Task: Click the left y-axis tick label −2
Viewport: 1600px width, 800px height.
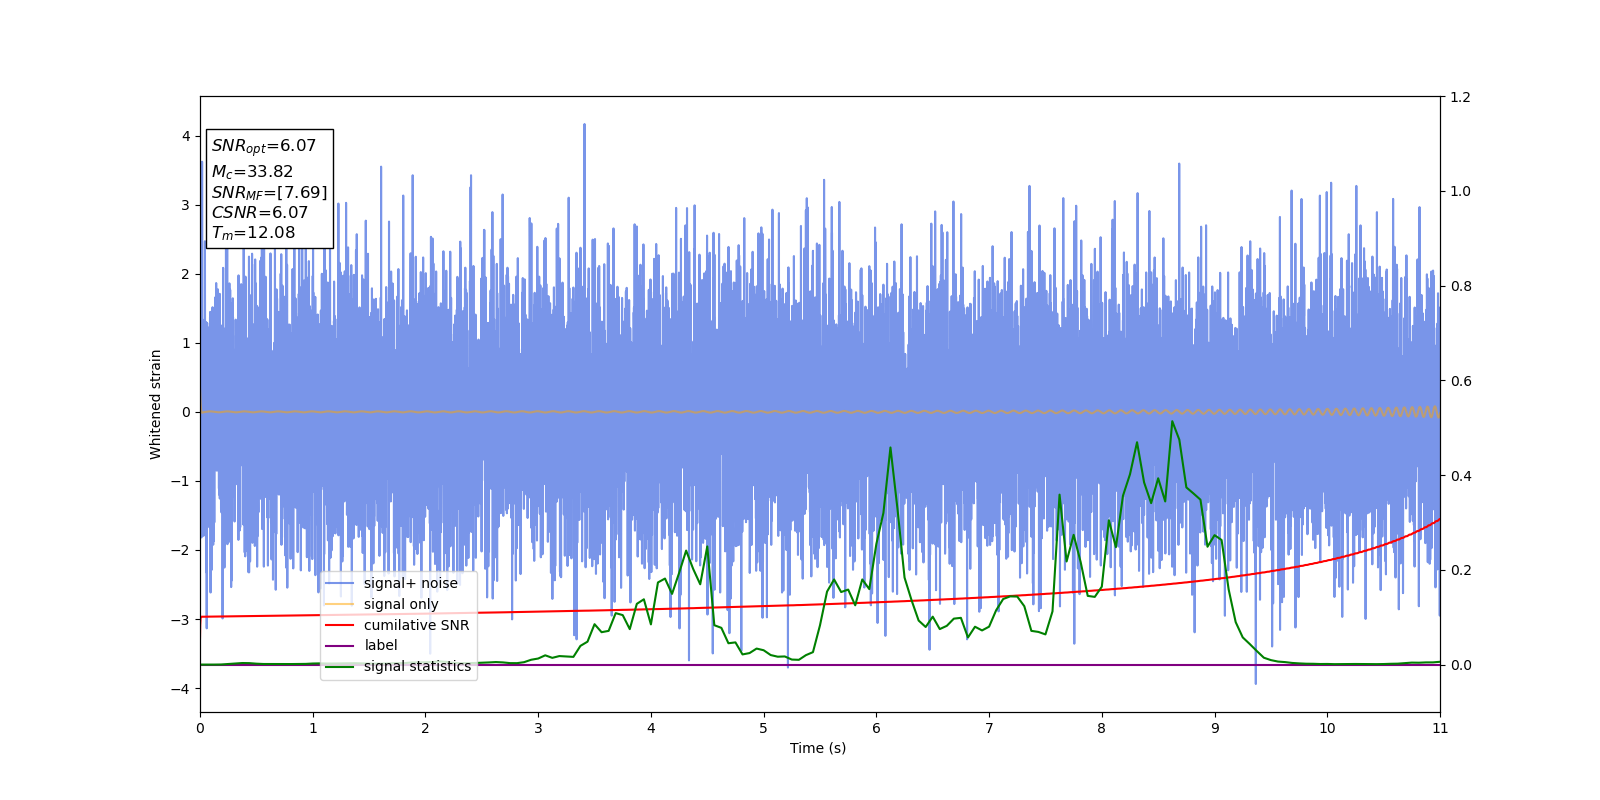Action: point(181,550)
